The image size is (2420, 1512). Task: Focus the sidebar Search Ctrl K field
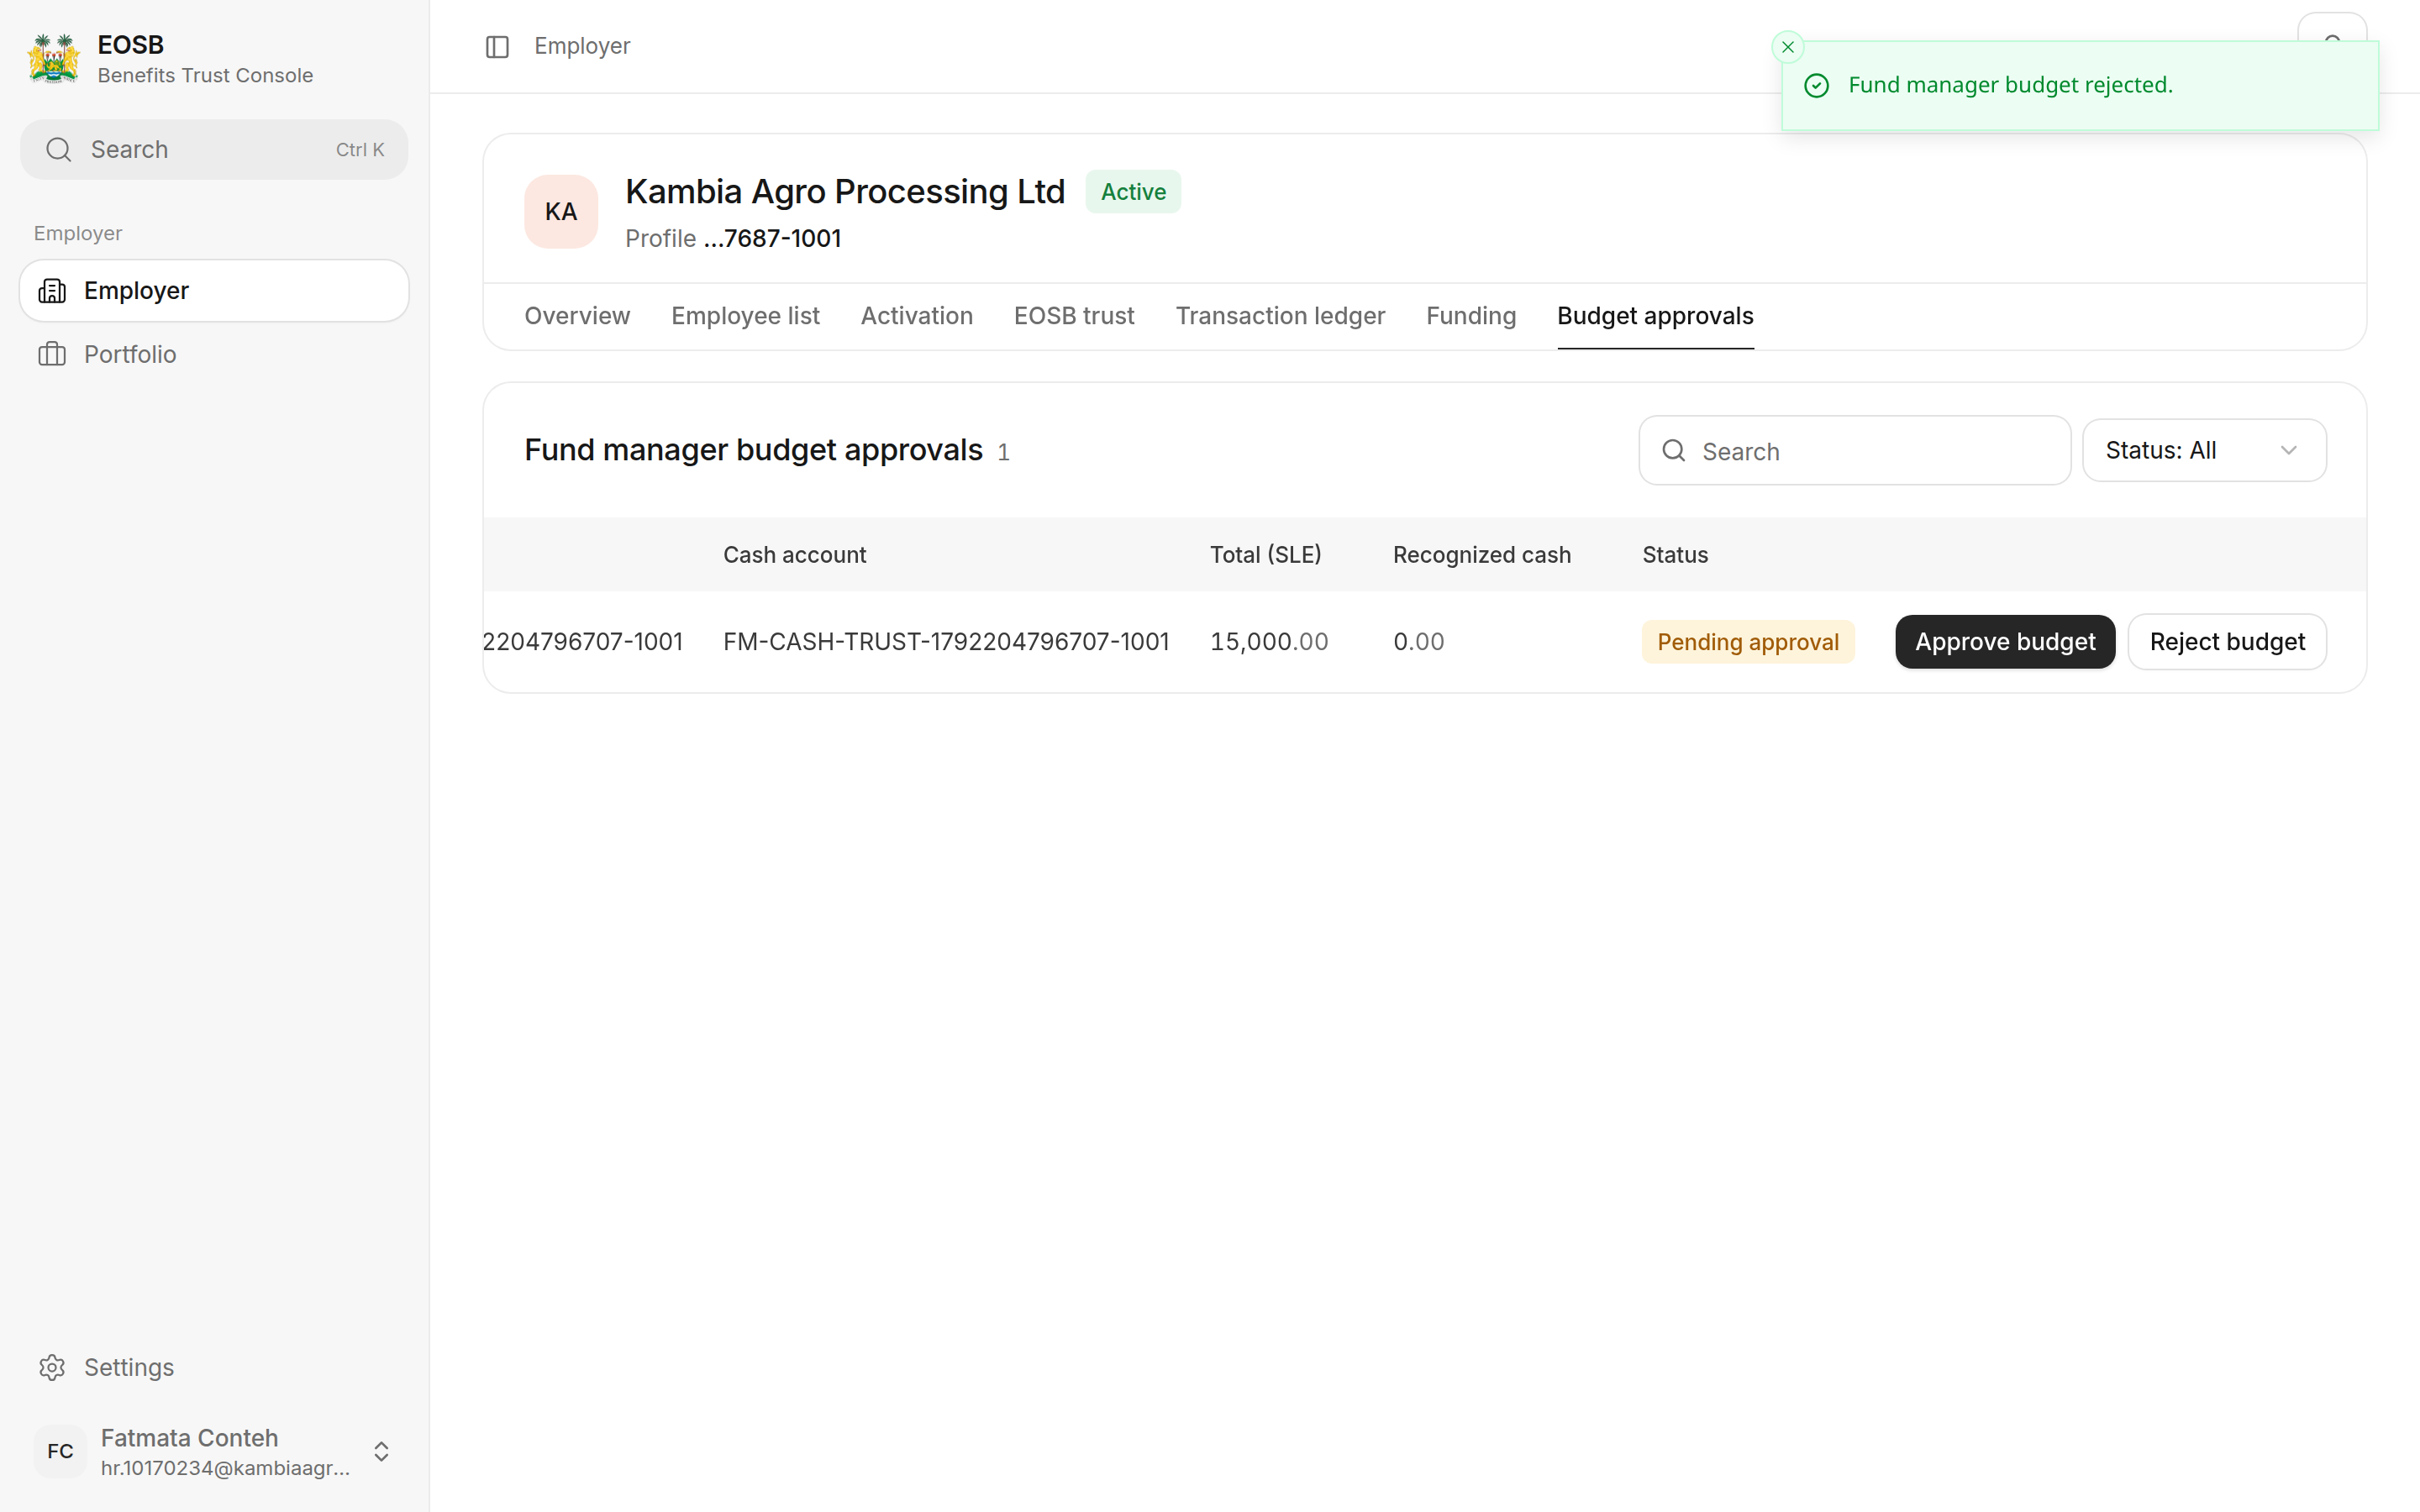[214, 150]
